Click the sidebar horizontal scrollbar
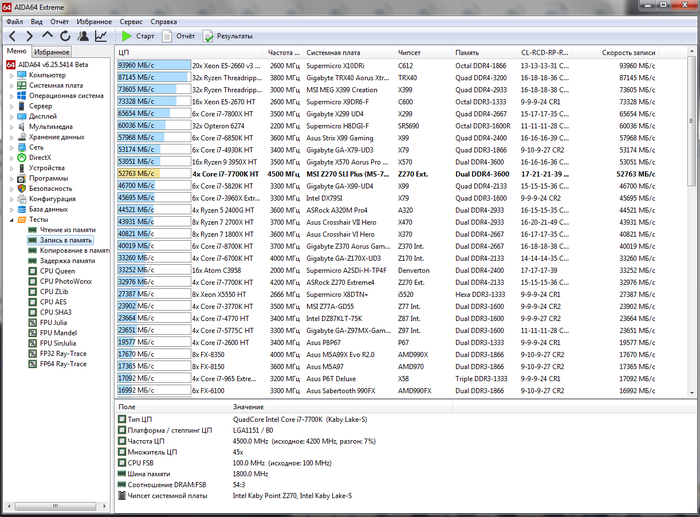The height and width of the screenshot is (517, 700). click(x=55, y=506)
